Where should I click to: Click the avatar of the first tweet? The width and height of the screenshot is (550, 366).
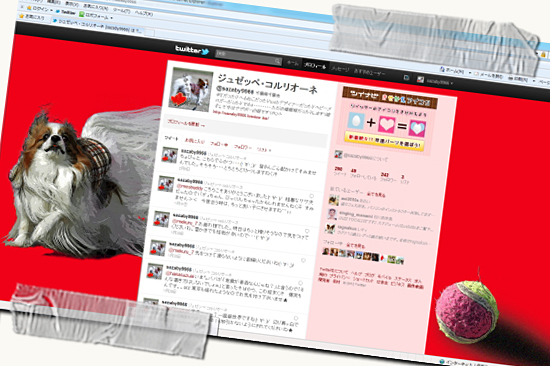click(170, 155)
